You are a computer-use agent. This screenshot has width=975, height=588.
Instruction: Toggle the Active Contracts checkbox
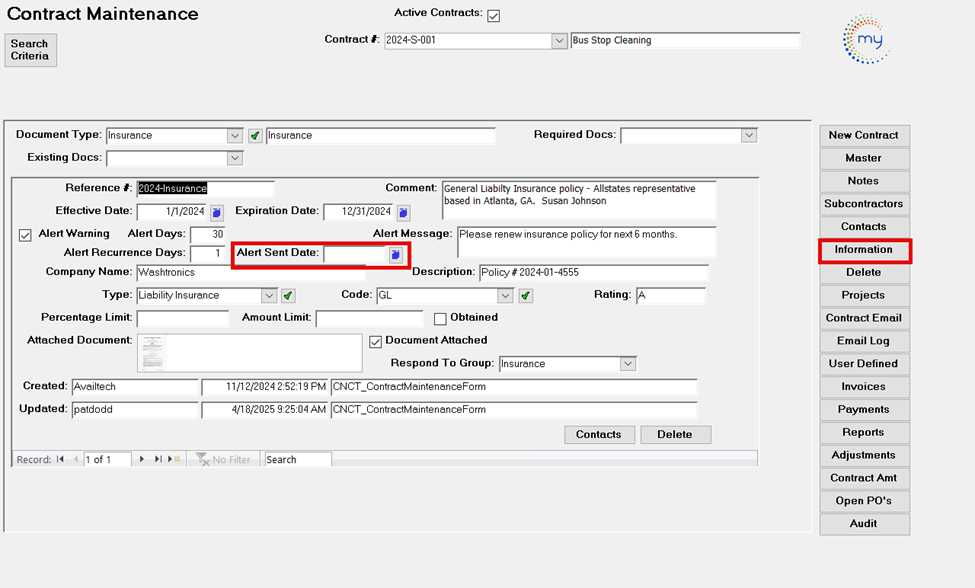coord(493,15)
